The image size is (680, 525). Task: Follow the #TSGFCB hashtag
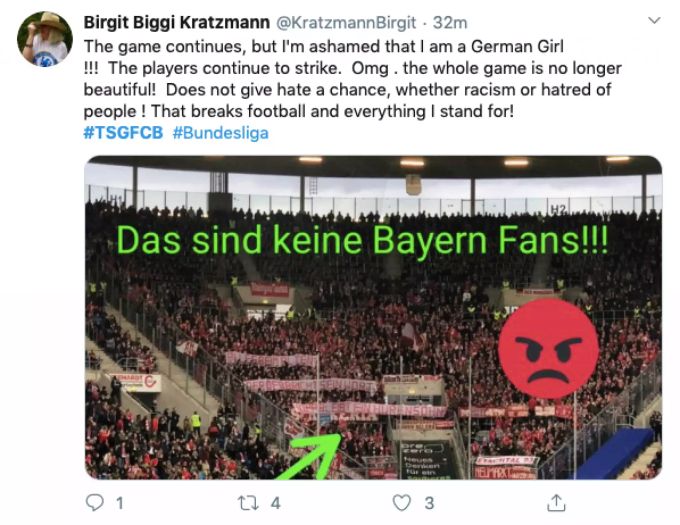(x=123, y=133)
